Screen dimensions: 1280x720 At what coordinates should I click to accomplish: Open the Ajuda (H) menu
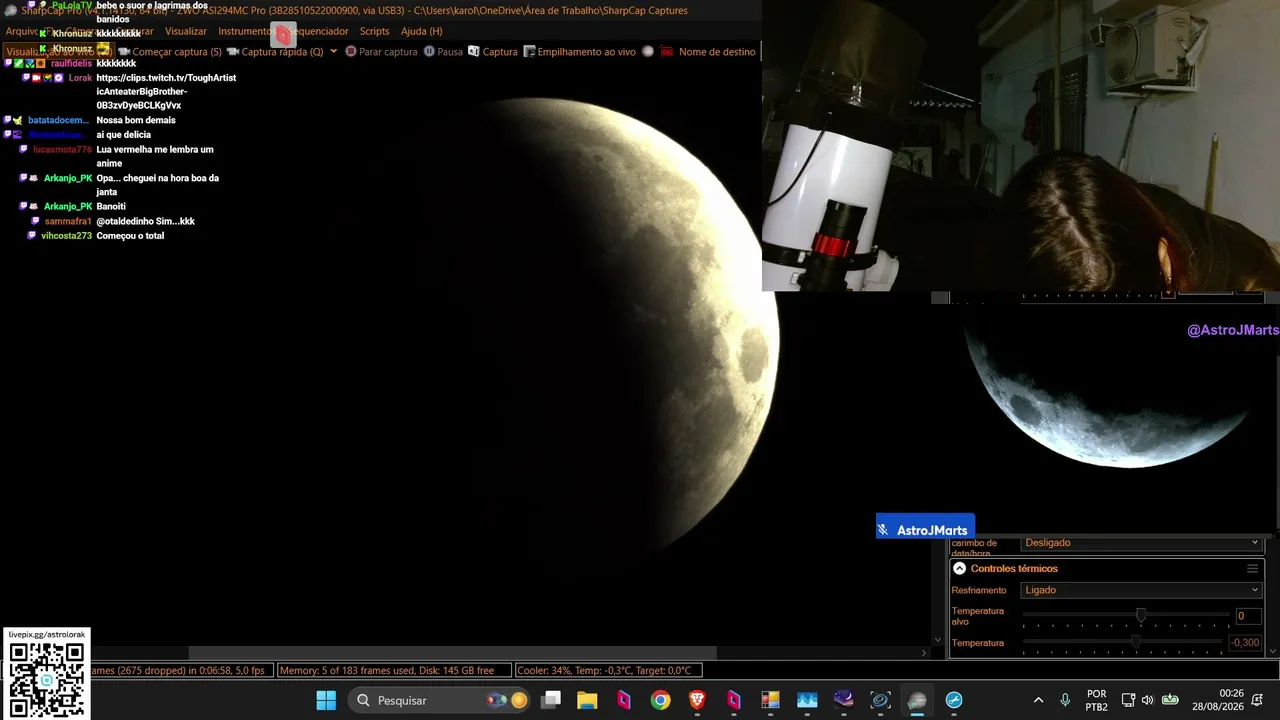click(x=421, y=31)
